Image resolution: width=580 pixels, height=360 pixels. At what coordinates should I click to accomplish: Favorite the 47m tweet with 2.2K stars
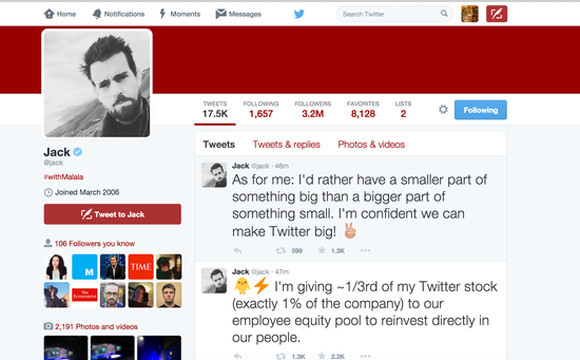point(322,356)
